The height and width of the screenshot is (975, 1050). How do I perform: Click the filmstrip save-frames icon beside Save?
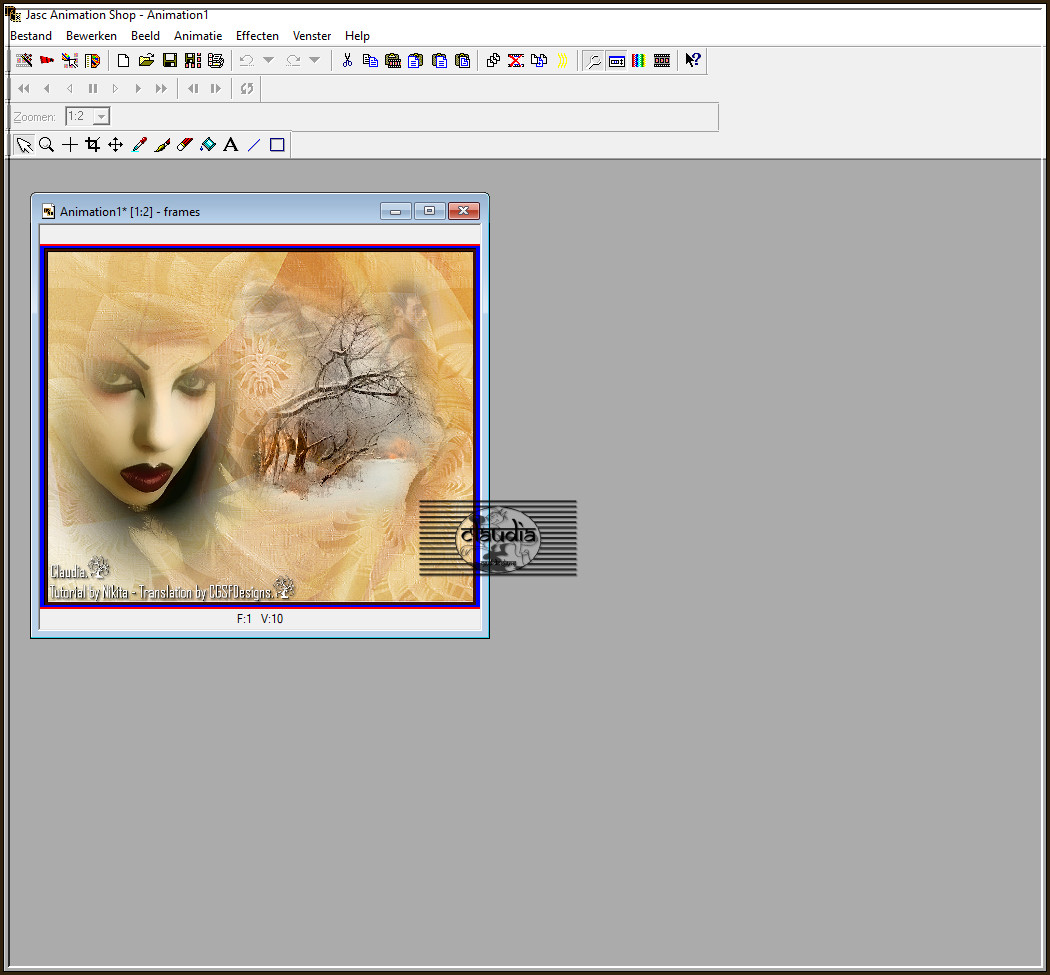[x=193, y=60]
